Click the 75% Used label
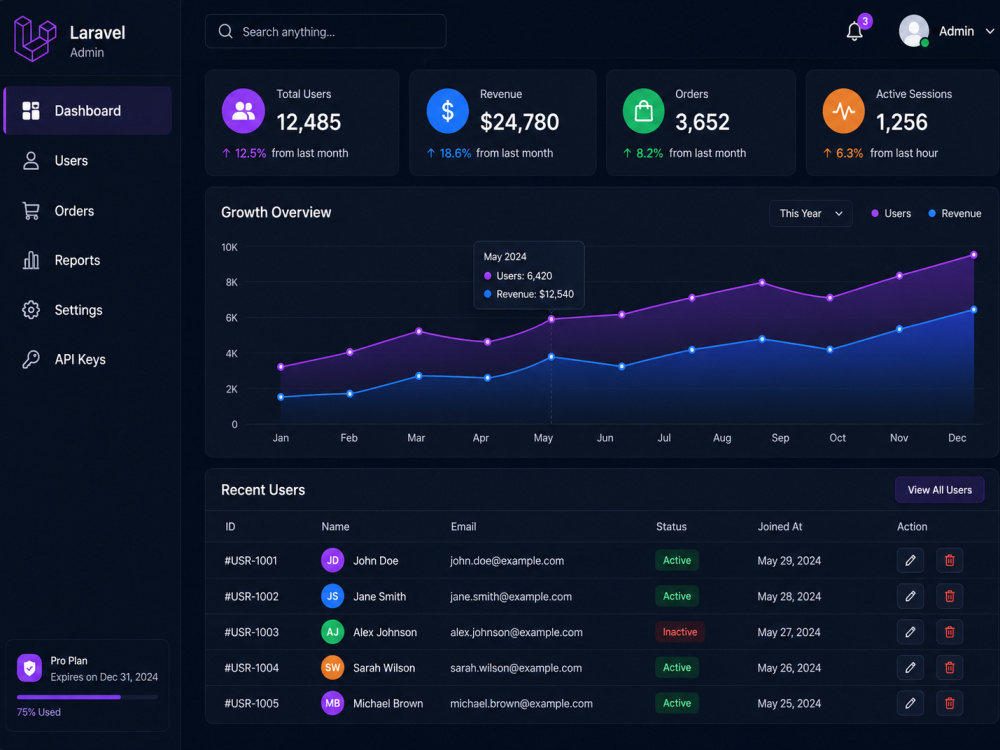The height and width of the screenshot is (750, 1000). 39,712
